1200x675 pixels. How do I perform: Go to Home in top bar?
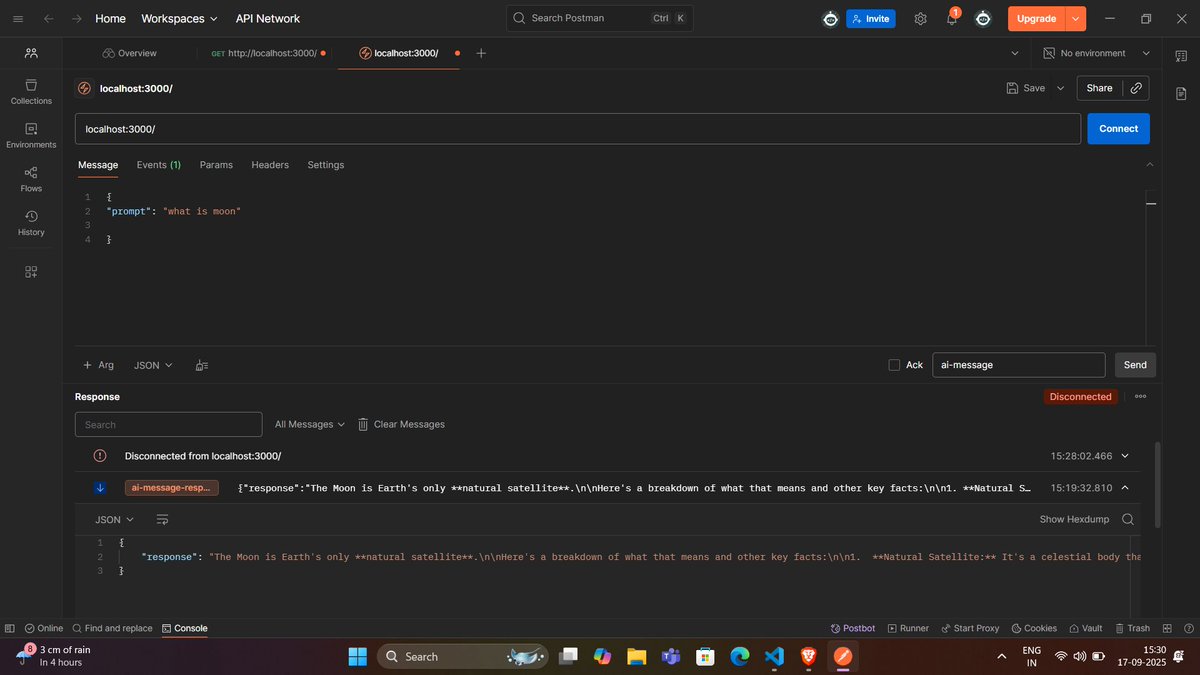[x=110, y=18]
